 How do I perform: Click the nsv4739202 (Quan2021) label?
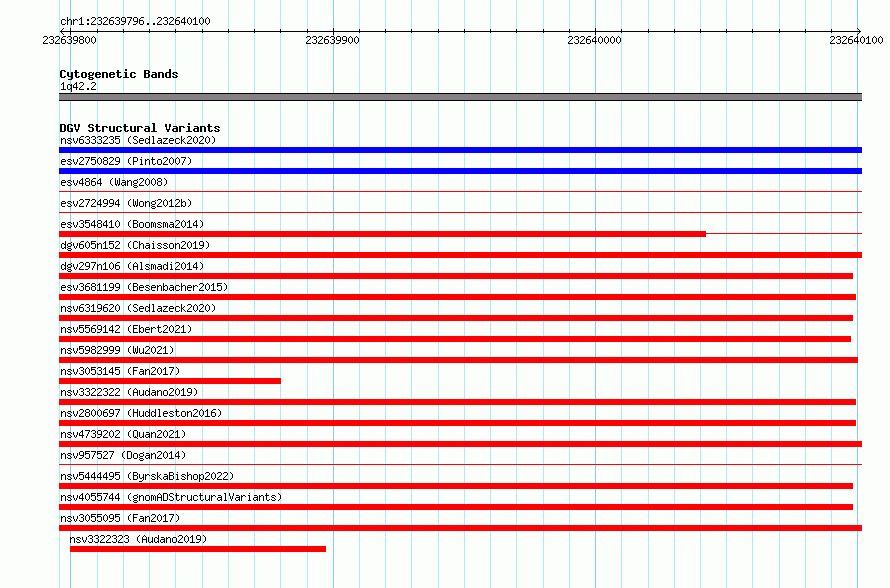click(x=123, y=434)
